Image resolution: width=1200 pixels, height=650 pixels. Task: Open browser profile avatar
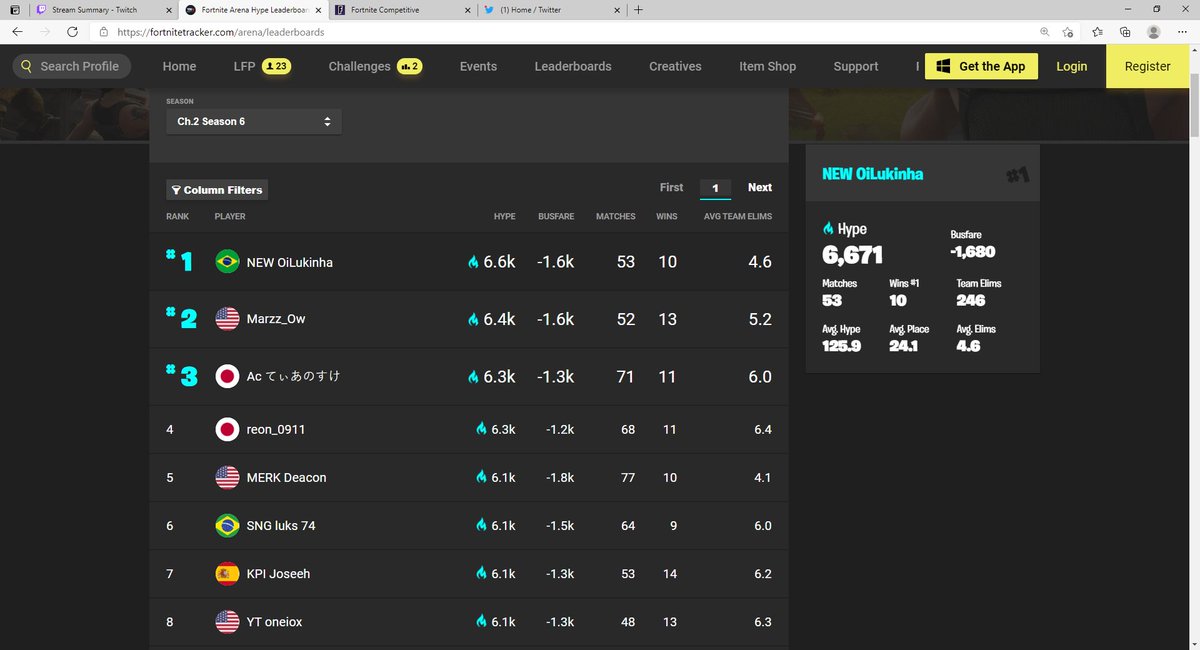1154,32
